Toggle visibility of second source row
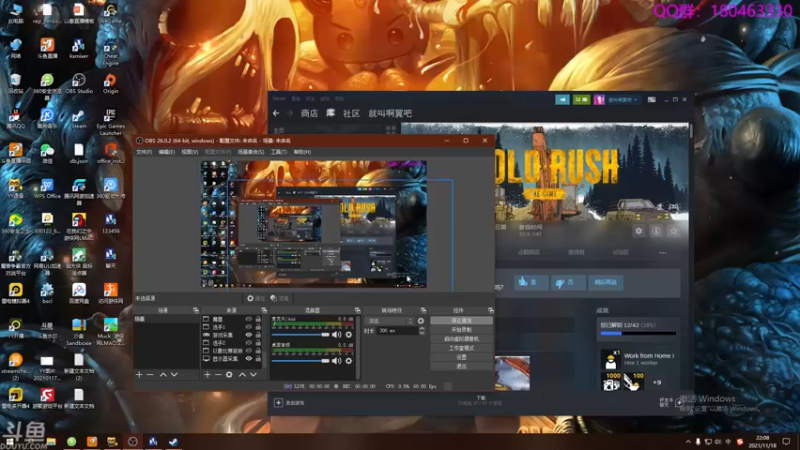The image size is (800, 450). point(248,327)
